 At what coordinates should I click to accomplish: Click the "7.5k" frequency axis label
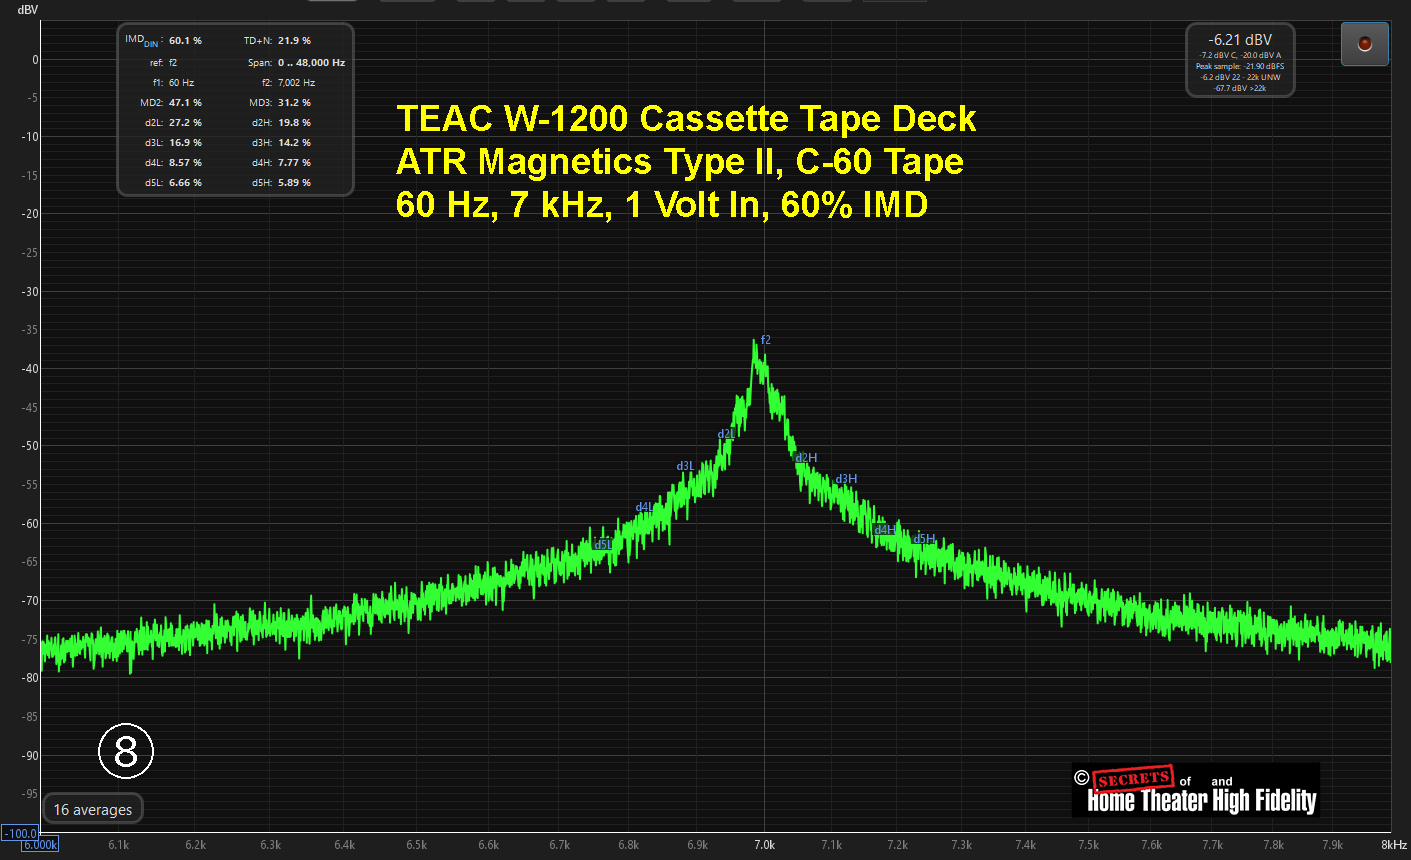(1088, 845)
